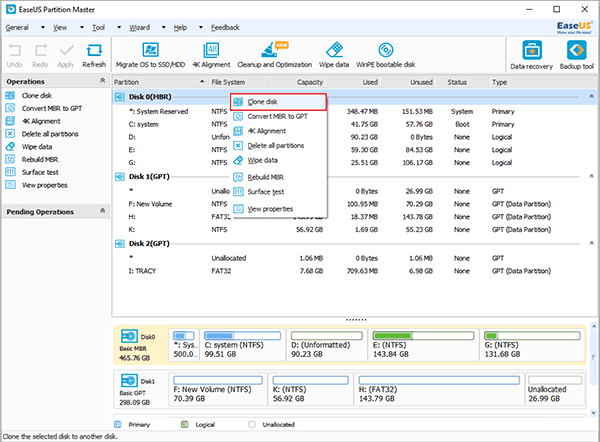Select C: system (NTFS) block in disk map
This screenshot has width=600, height=442.
point(243,345)
